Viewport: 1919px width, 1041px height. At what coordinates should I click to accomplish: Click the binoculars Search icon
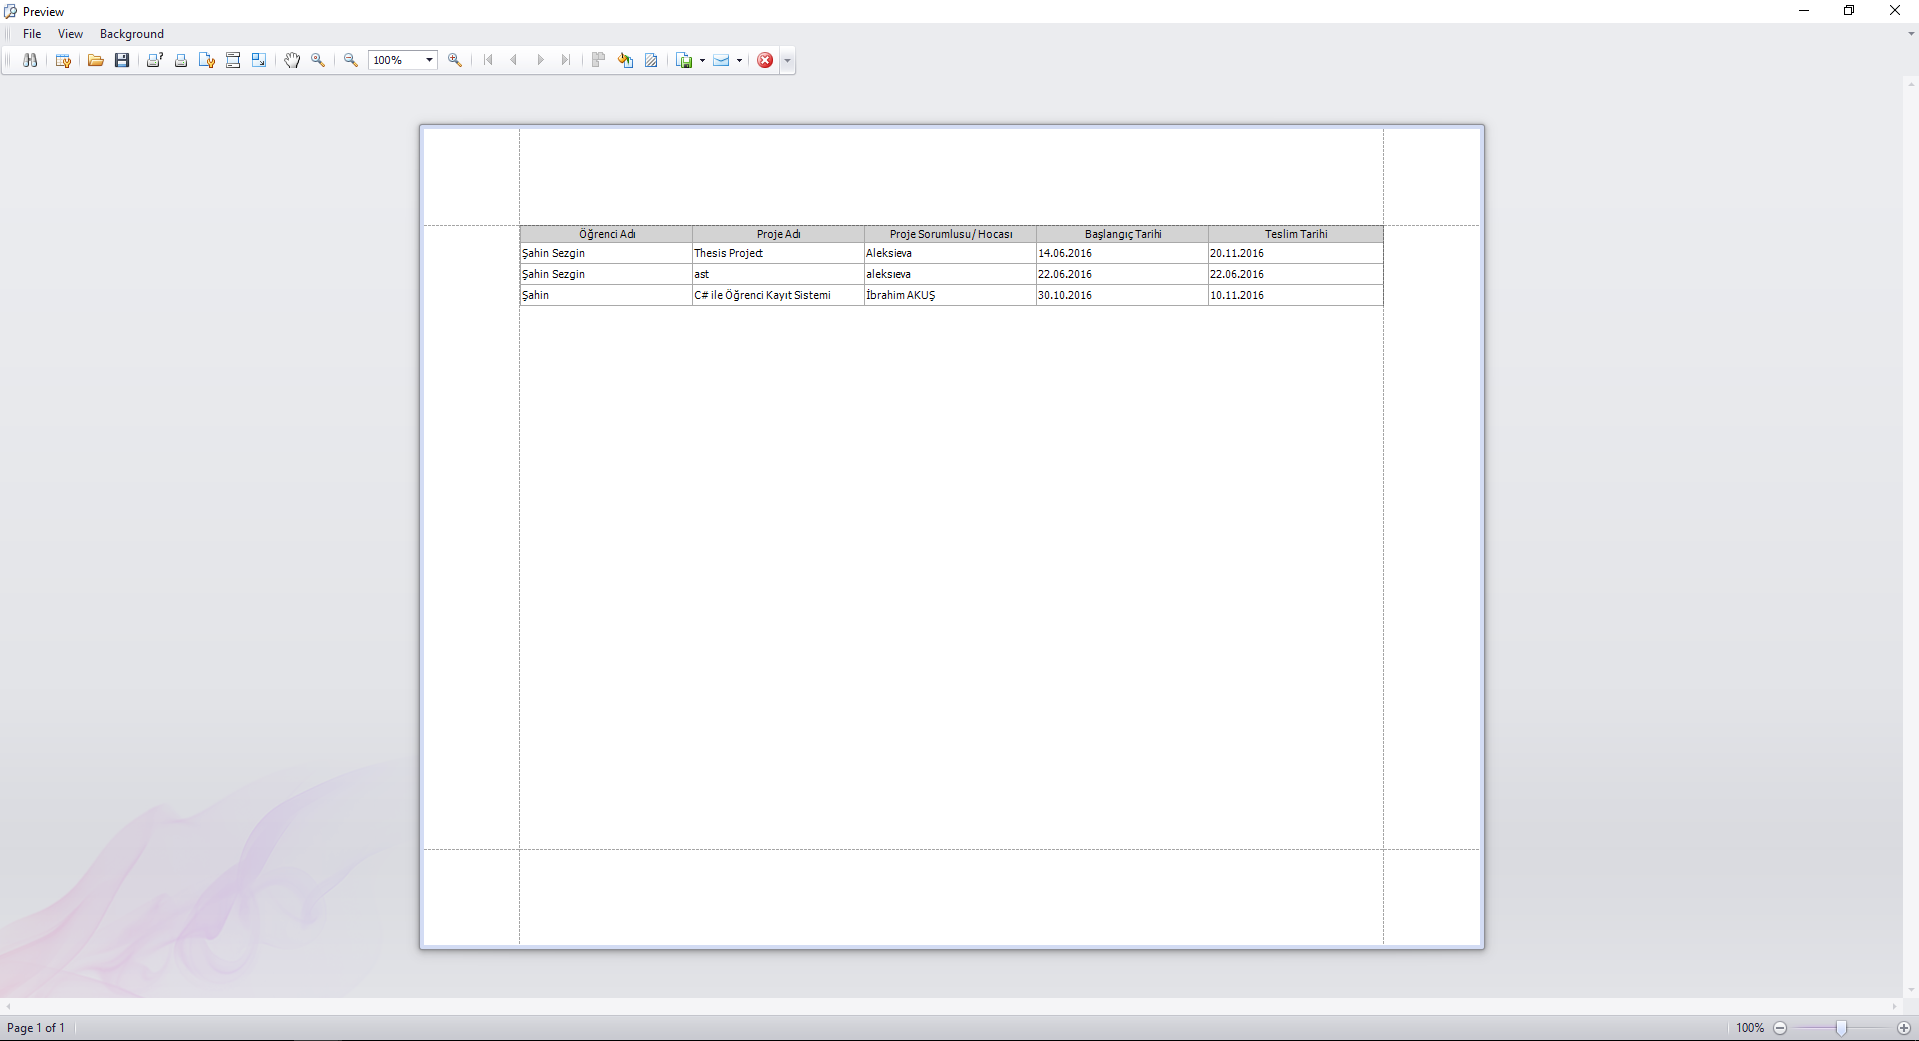coord(30,60)
